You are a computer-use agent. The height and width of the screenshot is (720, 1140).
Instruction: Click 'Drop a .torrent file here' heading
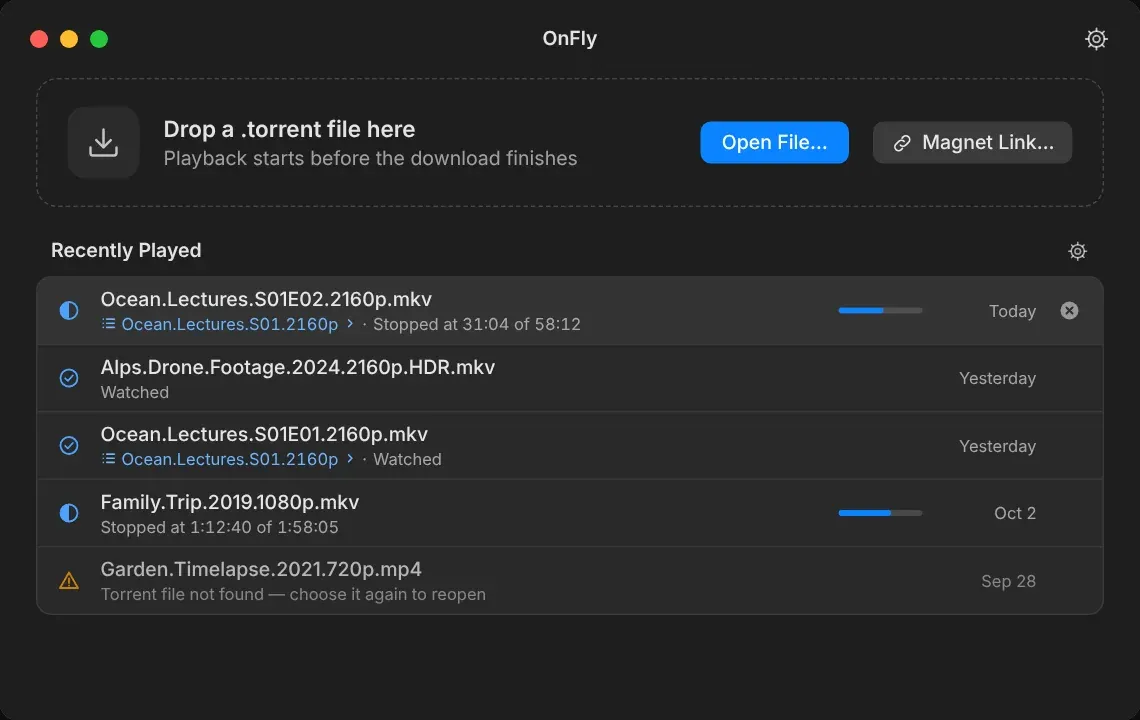(289, 129)
